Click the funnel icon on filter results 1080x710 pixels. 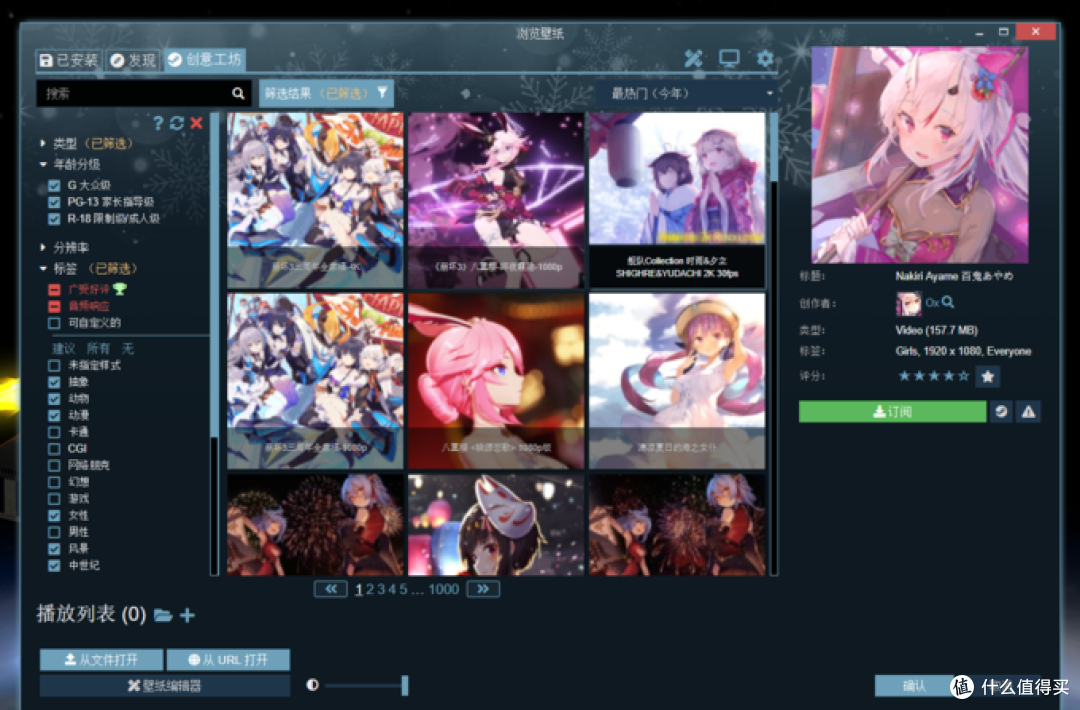coord(382,92)
